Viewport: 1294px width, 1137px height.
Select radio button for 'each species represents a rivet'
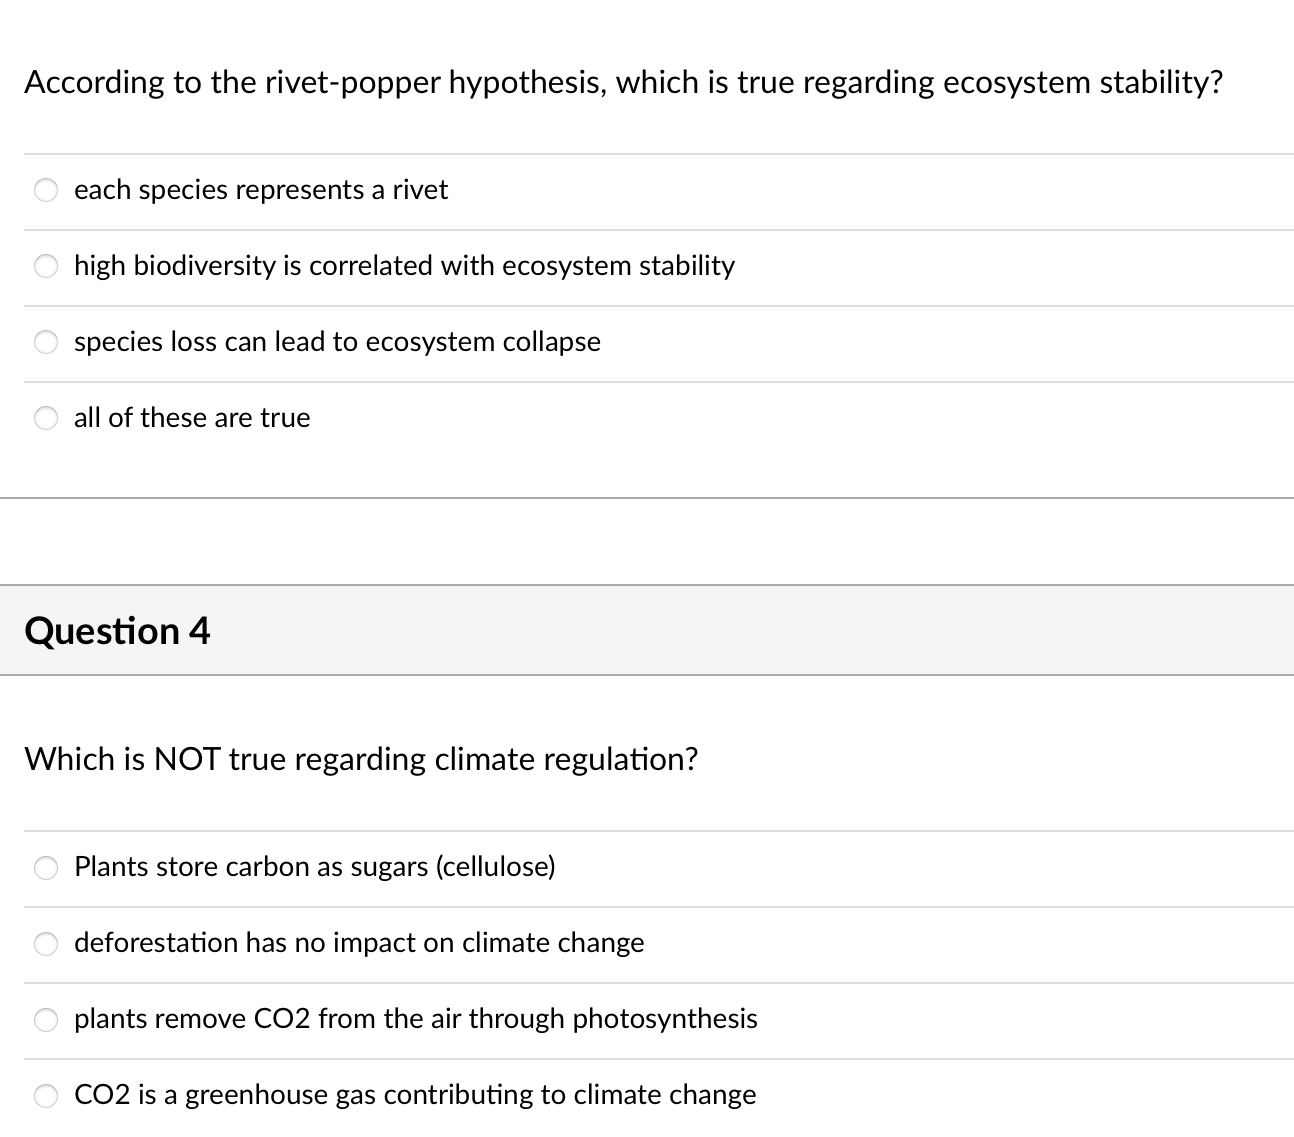coord(47,190)
